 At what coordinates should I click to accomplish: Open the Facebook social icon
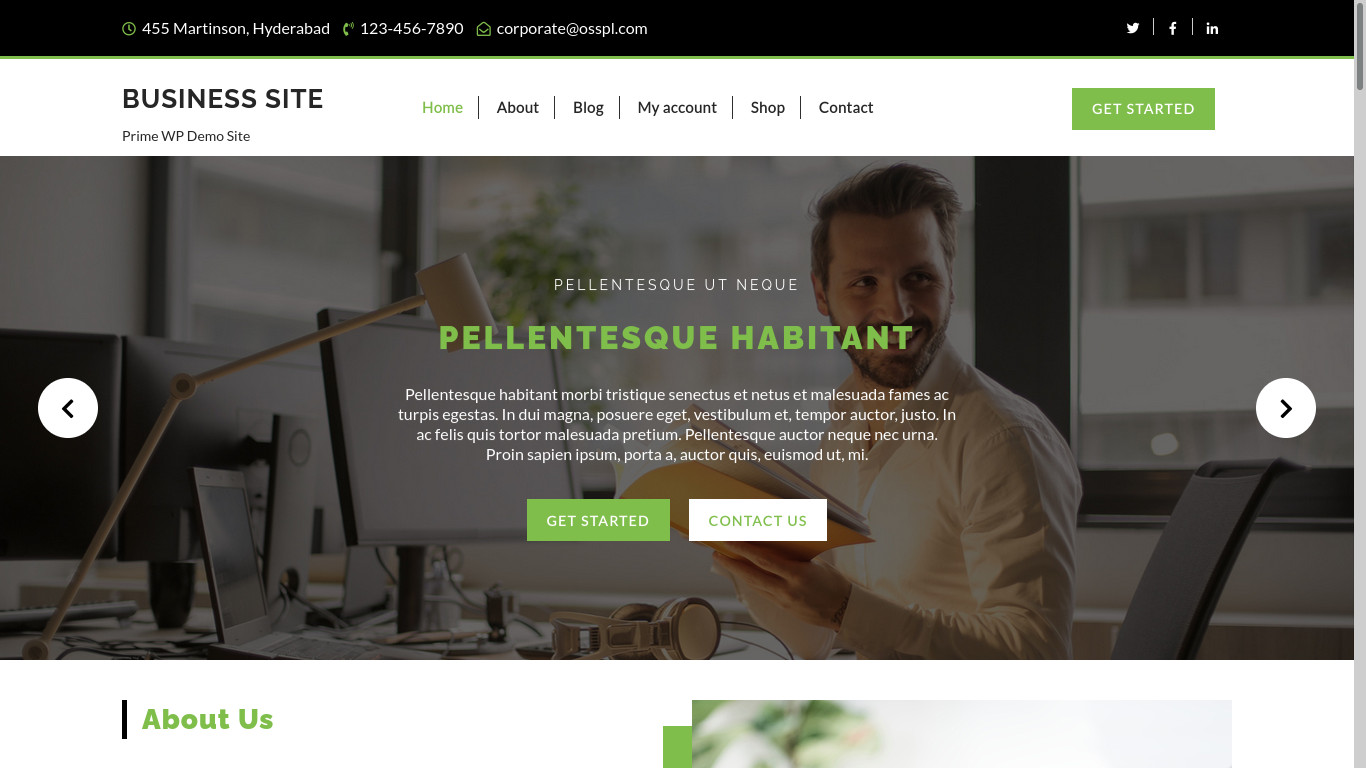[x=1173, y=28]
